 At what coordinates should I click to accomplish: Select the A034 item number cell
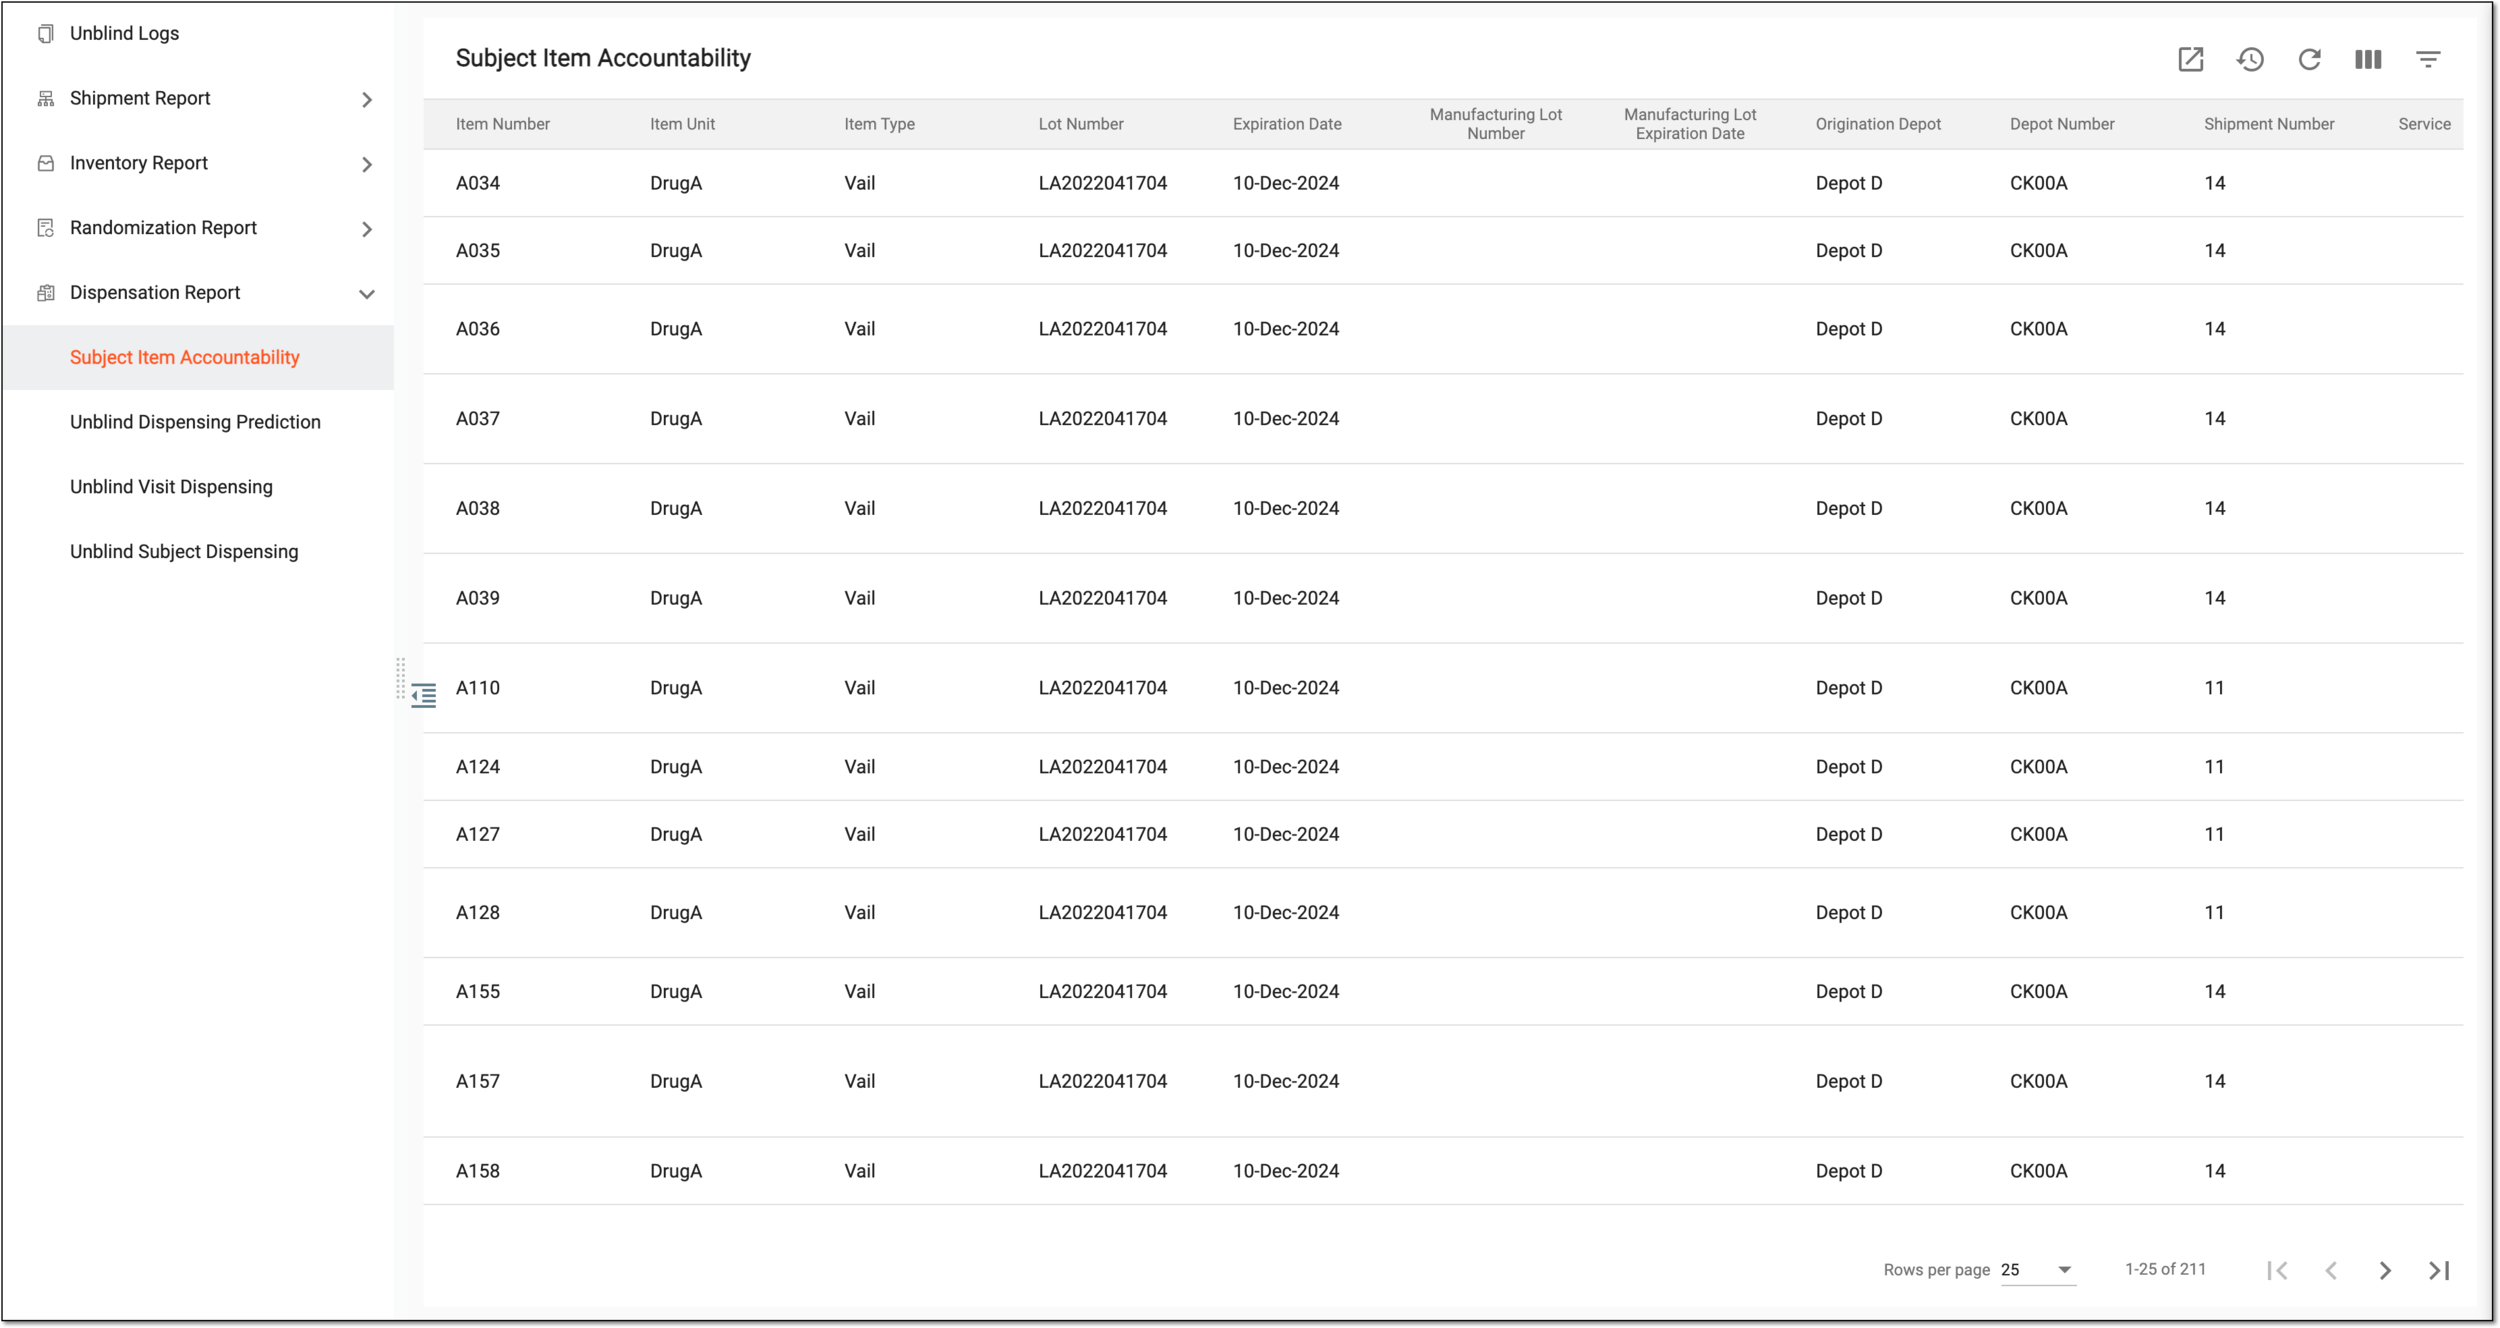(478, 183)
